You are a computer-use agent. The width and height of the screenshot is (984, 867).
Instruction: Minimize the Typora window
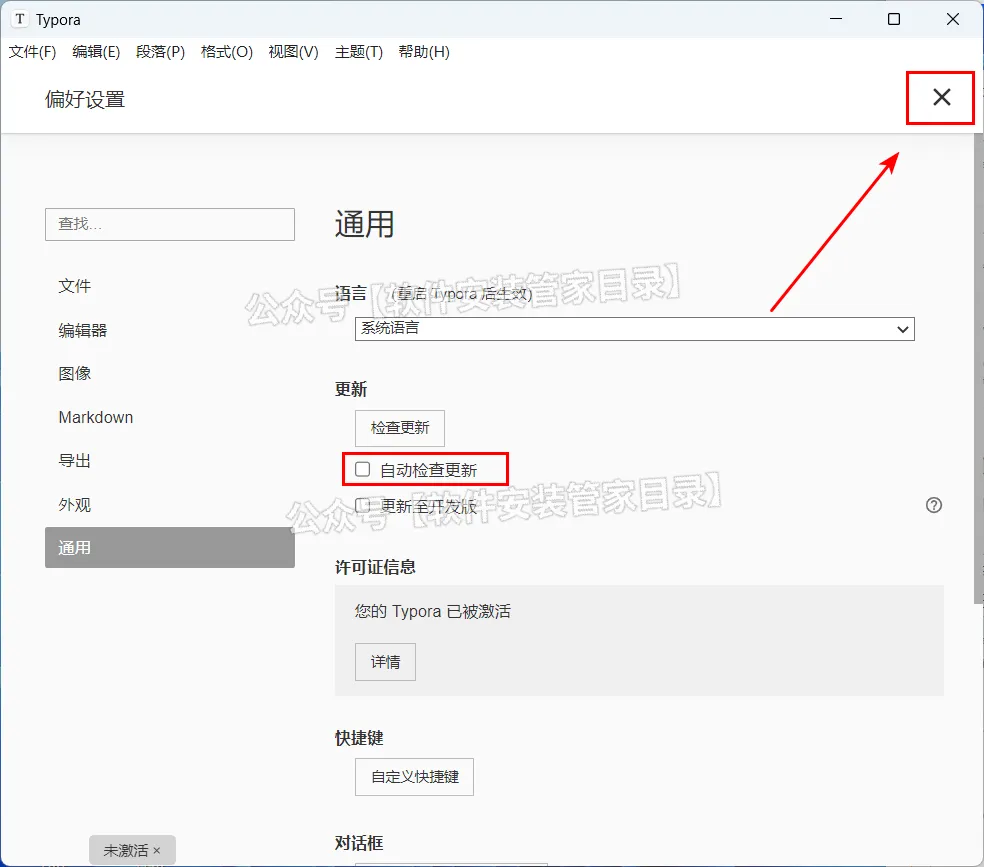click(x=836, y=19)
